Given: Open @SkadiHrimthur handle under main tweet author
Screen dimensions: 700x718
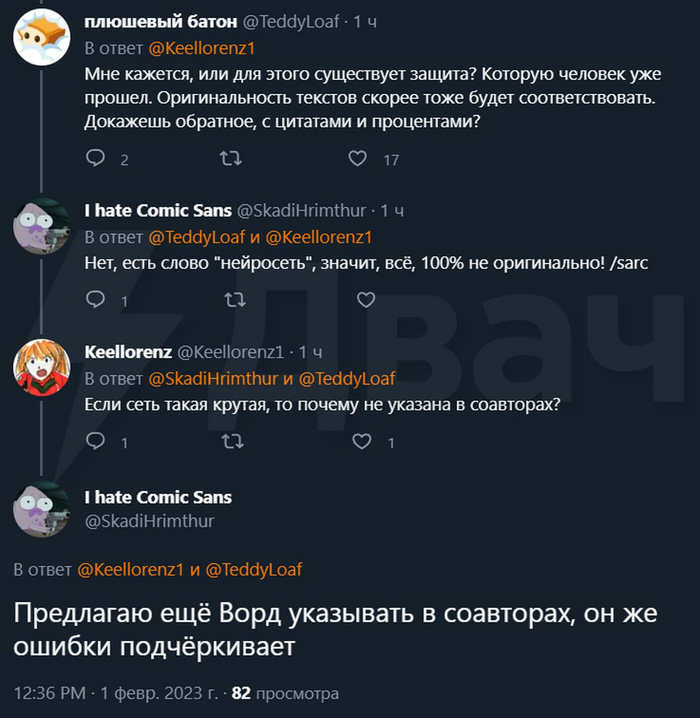Looking at the screenshot, I should tap(149, 521).
